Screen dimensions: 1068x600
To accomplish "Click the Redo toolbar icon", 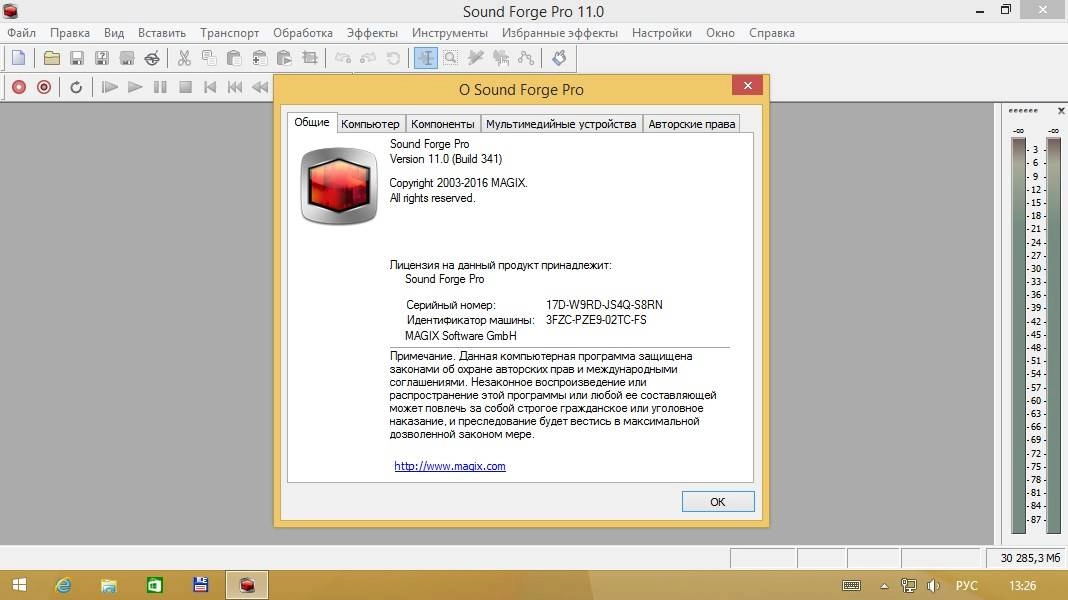I will pos(368,58).
